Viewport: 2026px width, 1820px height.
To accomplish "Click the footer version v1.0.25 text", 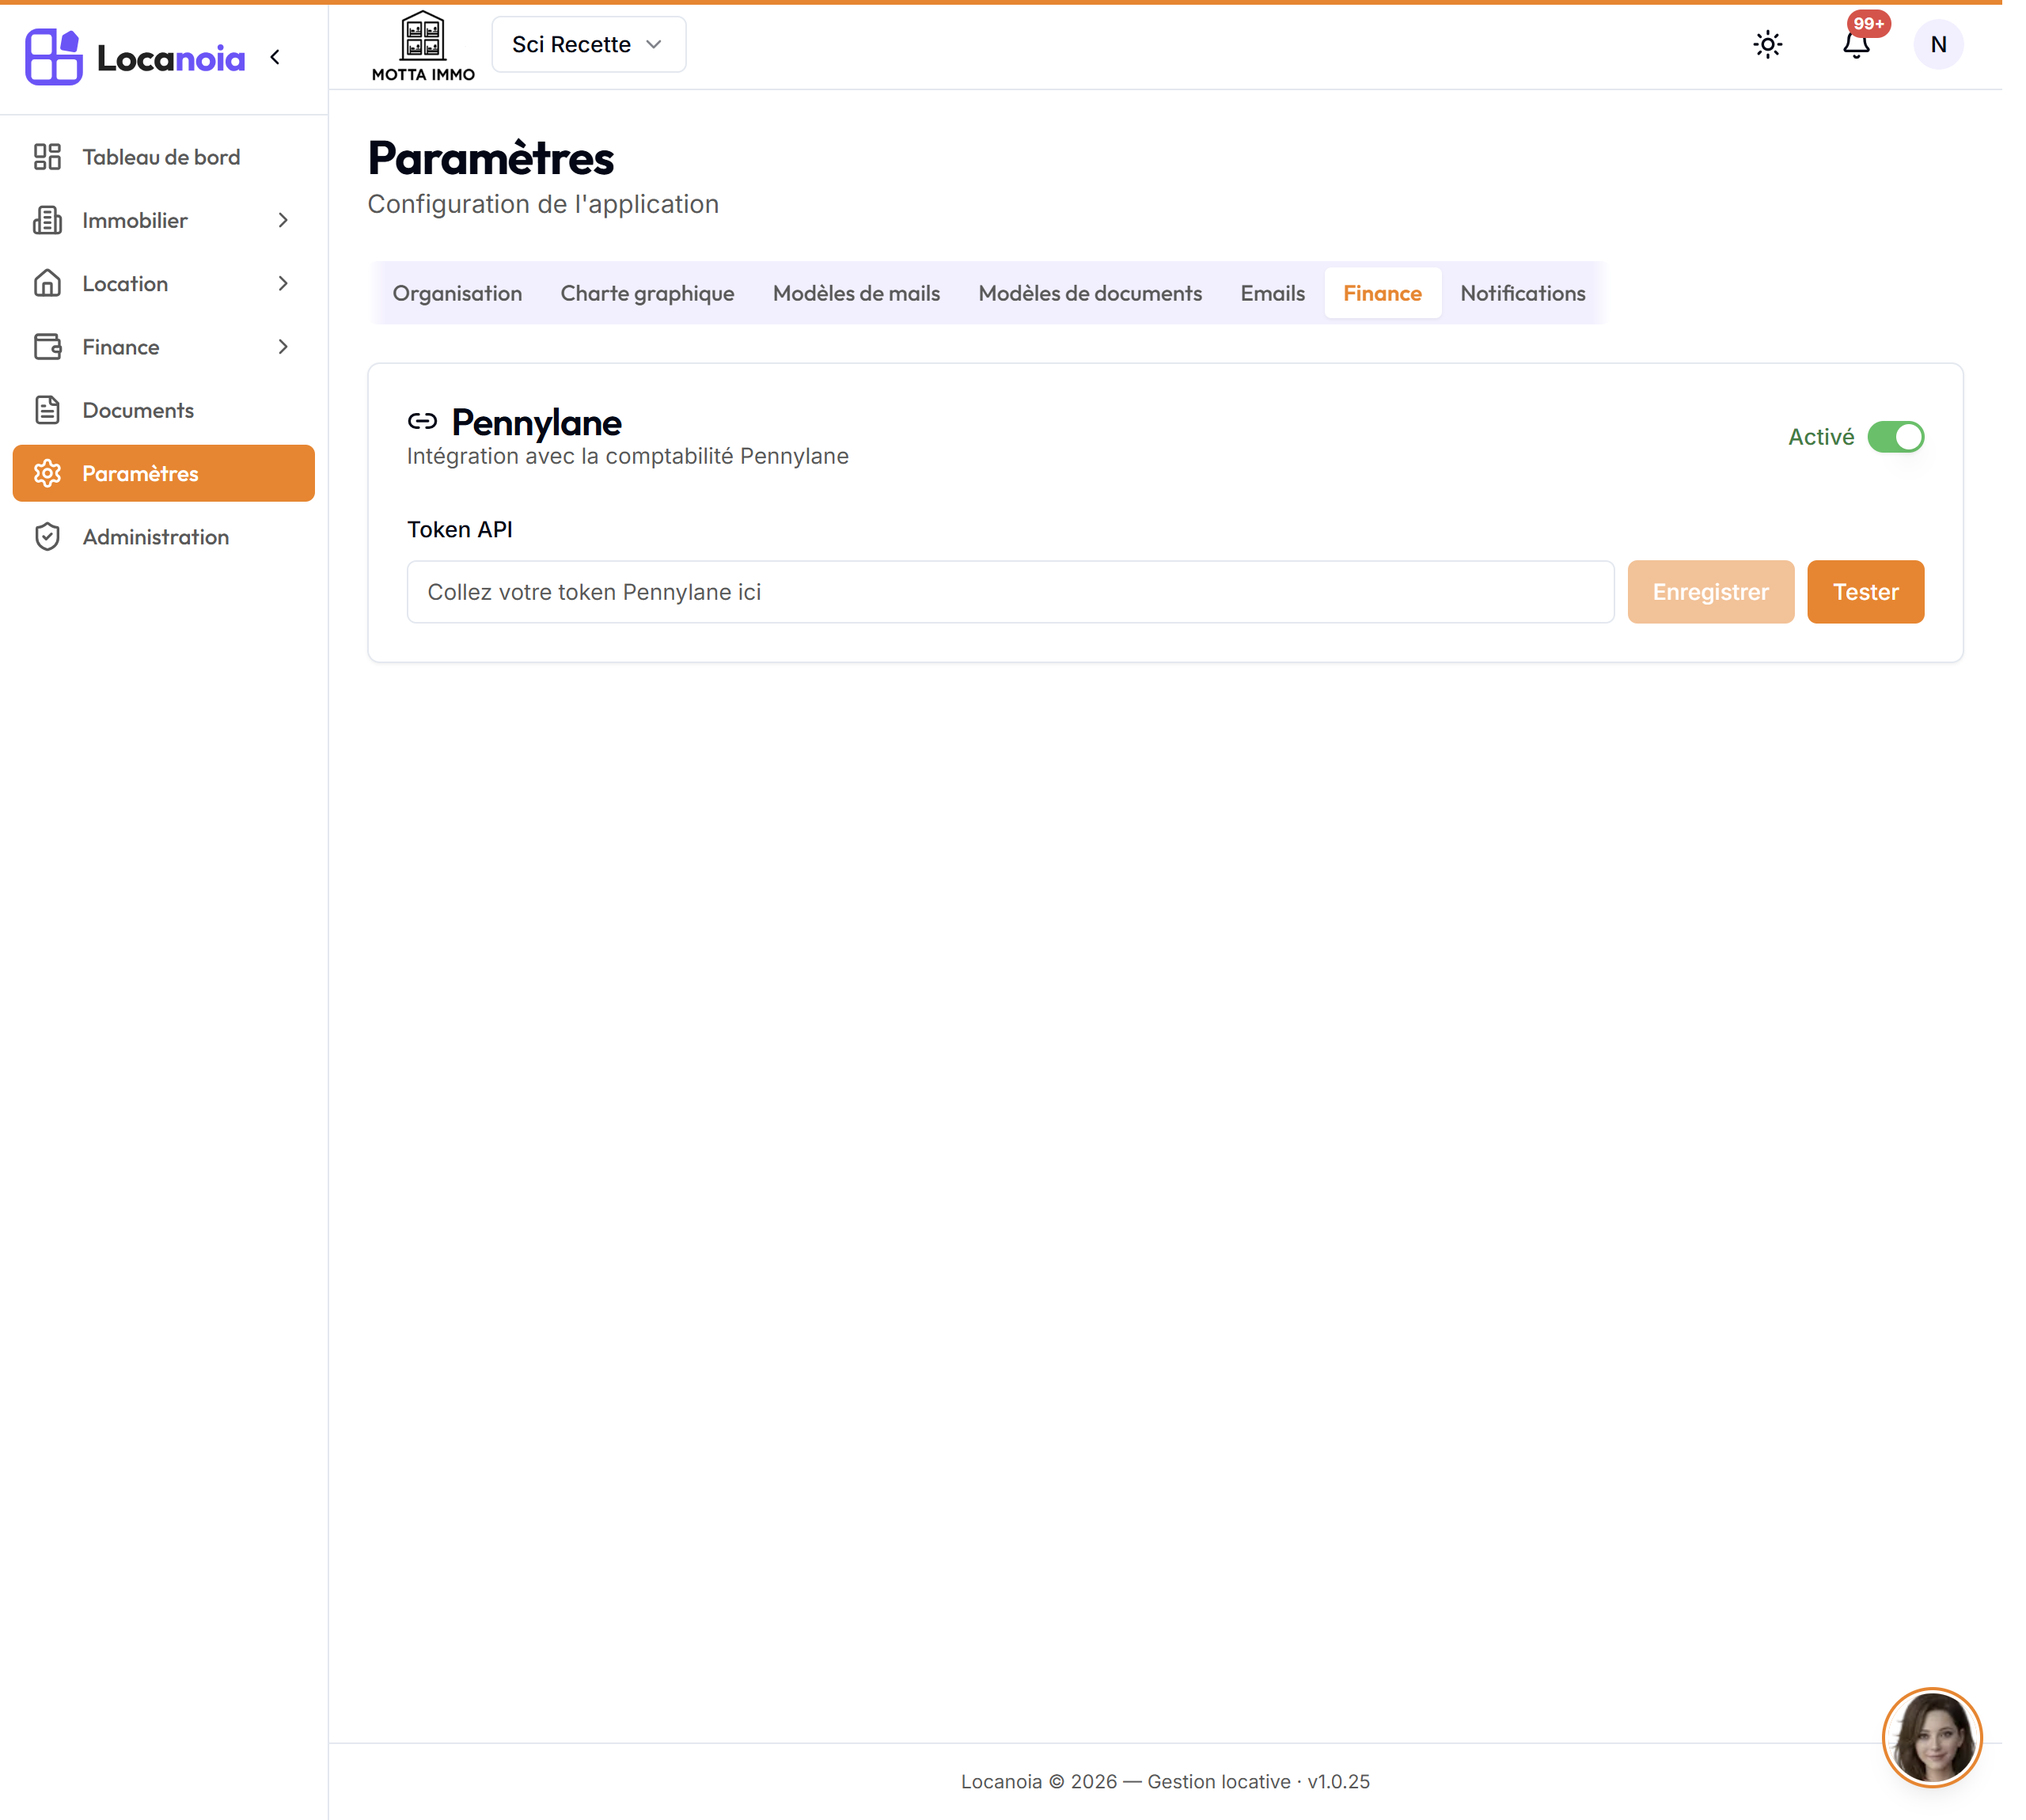I will coord(1338,1781).
